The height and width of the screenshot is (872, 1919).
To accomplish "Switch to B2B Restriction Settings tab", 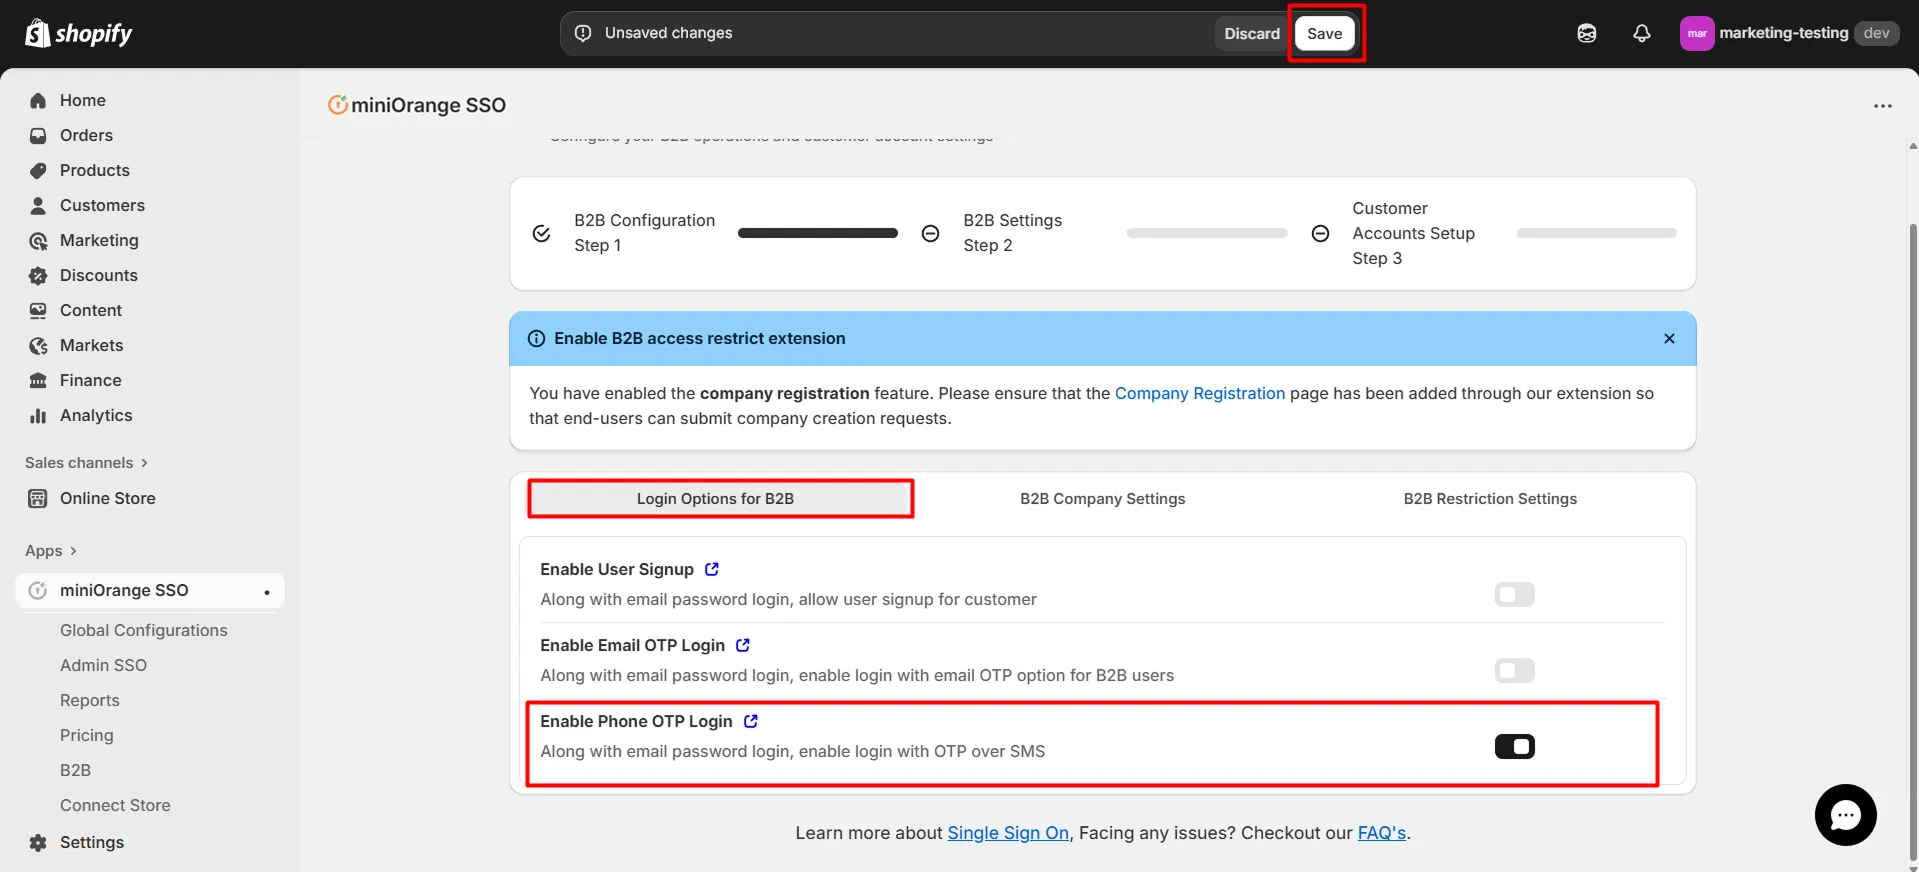I will click(x=1490, y=498).
